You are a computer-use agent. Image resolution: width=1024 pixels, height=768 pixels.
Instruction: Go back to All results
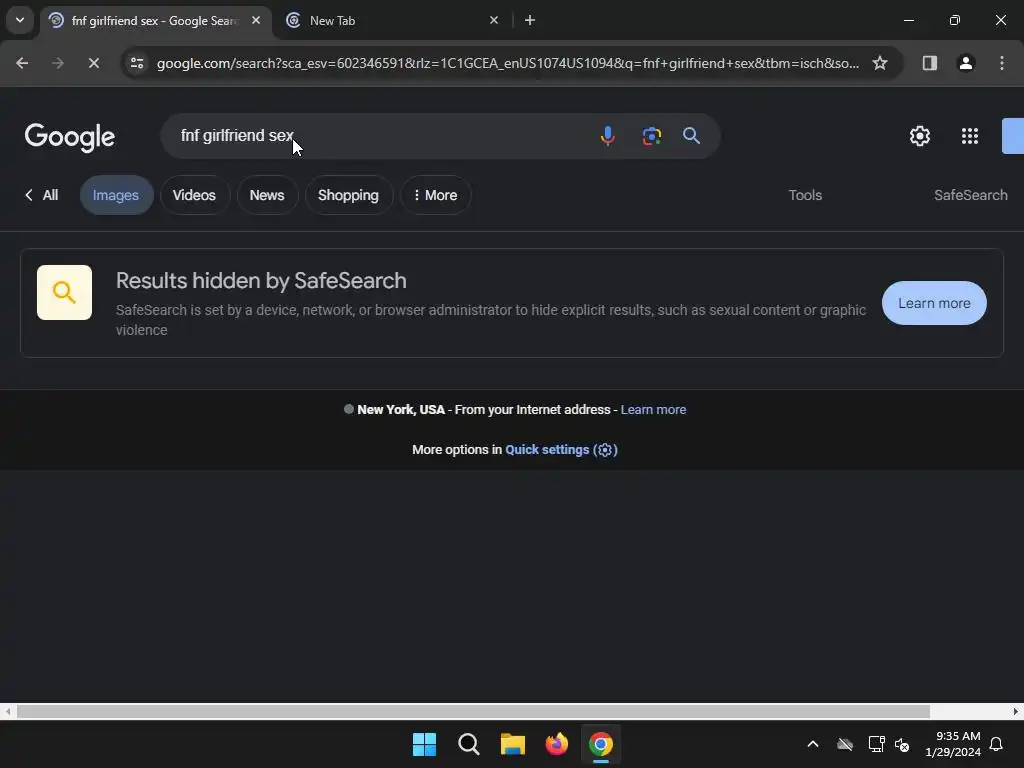coord(42,195)
